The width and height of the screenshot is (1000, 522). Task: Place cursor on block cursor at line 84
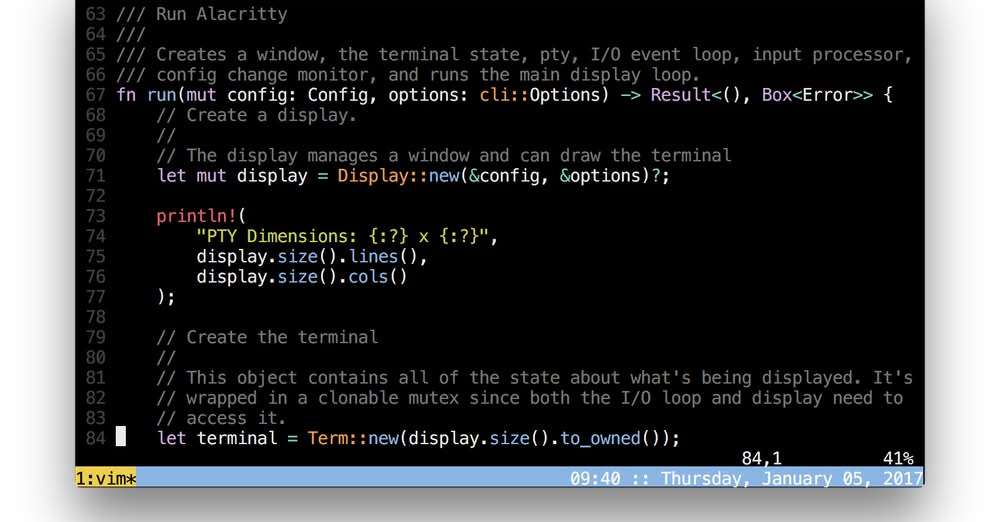click(x=121, y=437)
